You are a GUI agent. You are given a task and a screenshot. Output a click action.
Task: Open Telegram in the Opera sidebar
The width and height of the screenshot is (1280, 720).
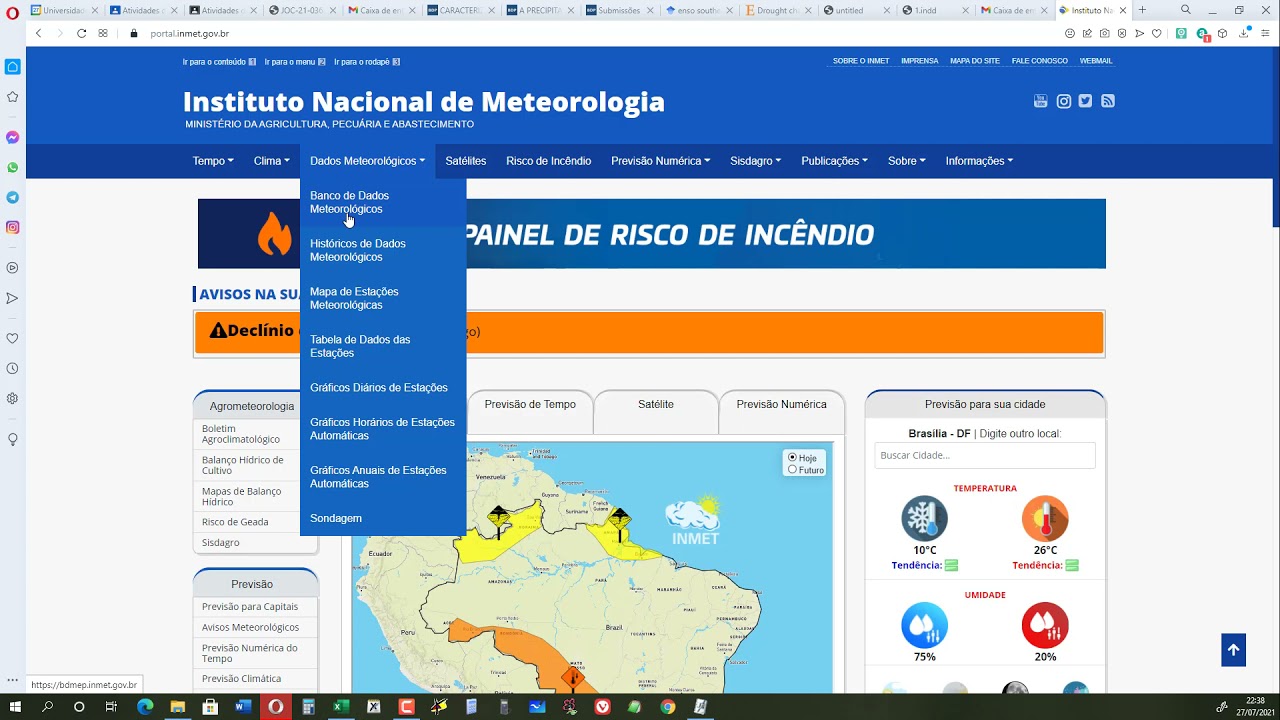pyautogui.click(x=13, y=197)
